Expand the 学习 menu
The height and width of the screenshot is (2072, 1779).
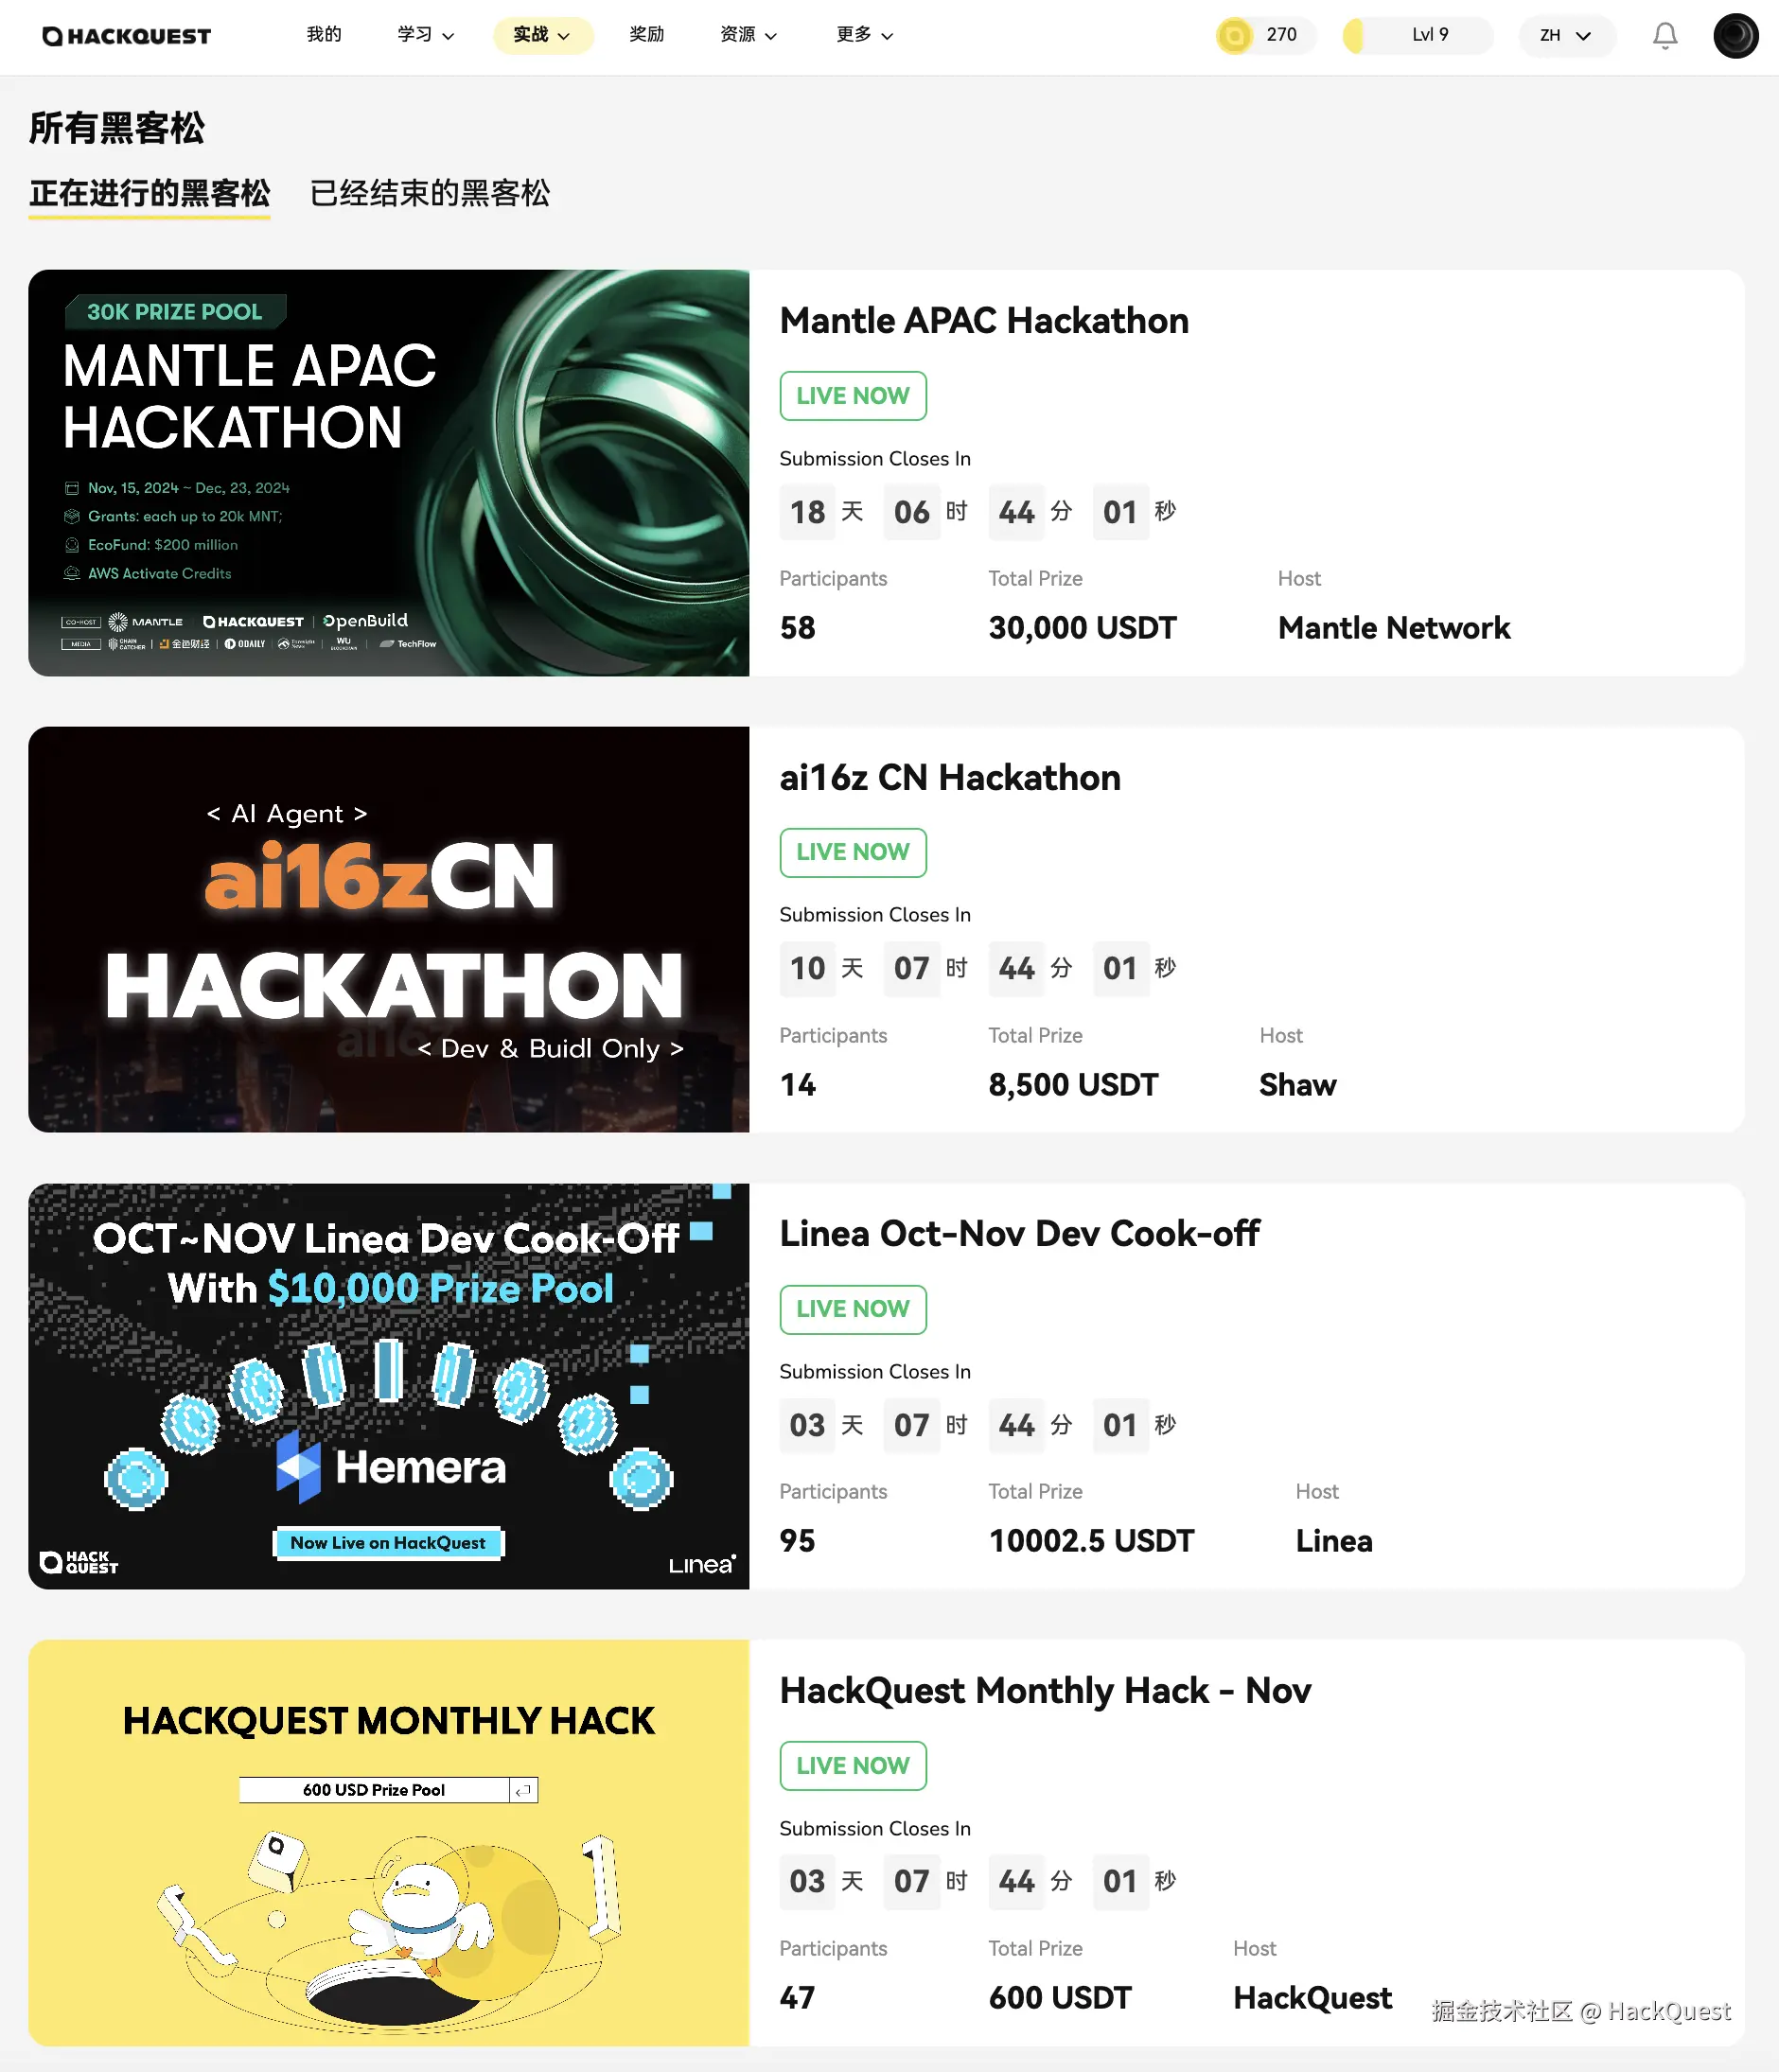tap(425, 35)
